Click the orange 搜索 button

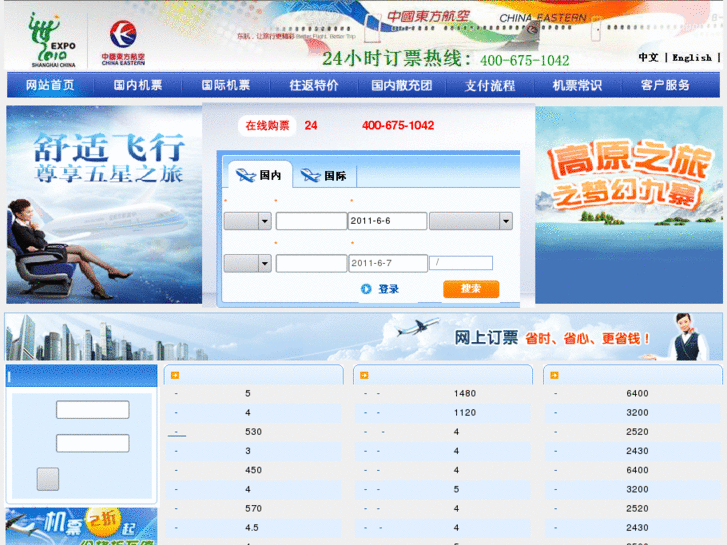471,289
